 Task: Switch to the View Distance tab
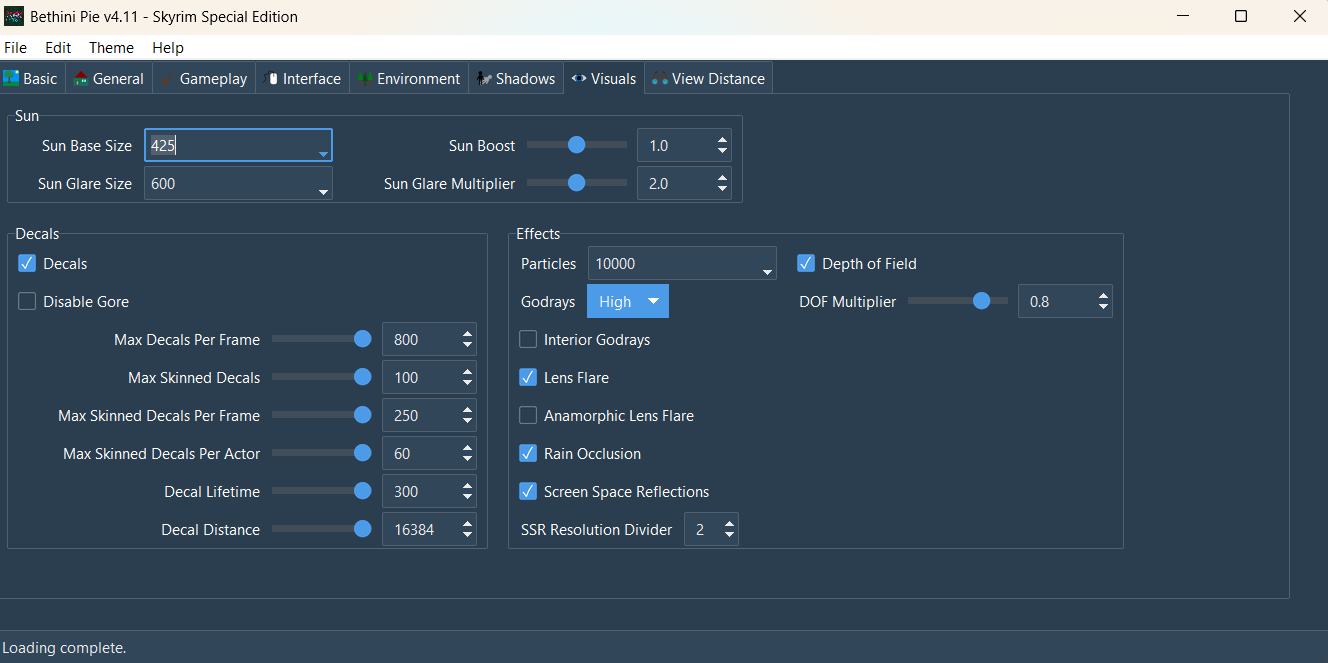point(708,79)
